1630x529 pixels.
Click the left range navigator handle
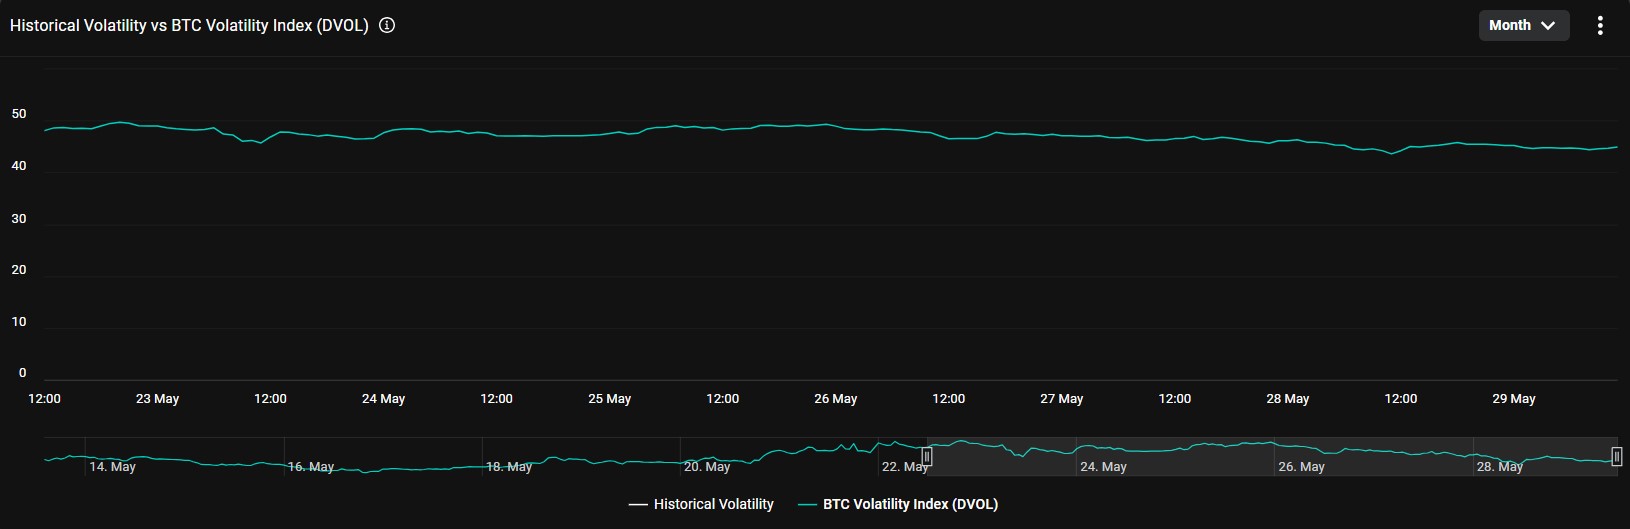coord(927,457)
